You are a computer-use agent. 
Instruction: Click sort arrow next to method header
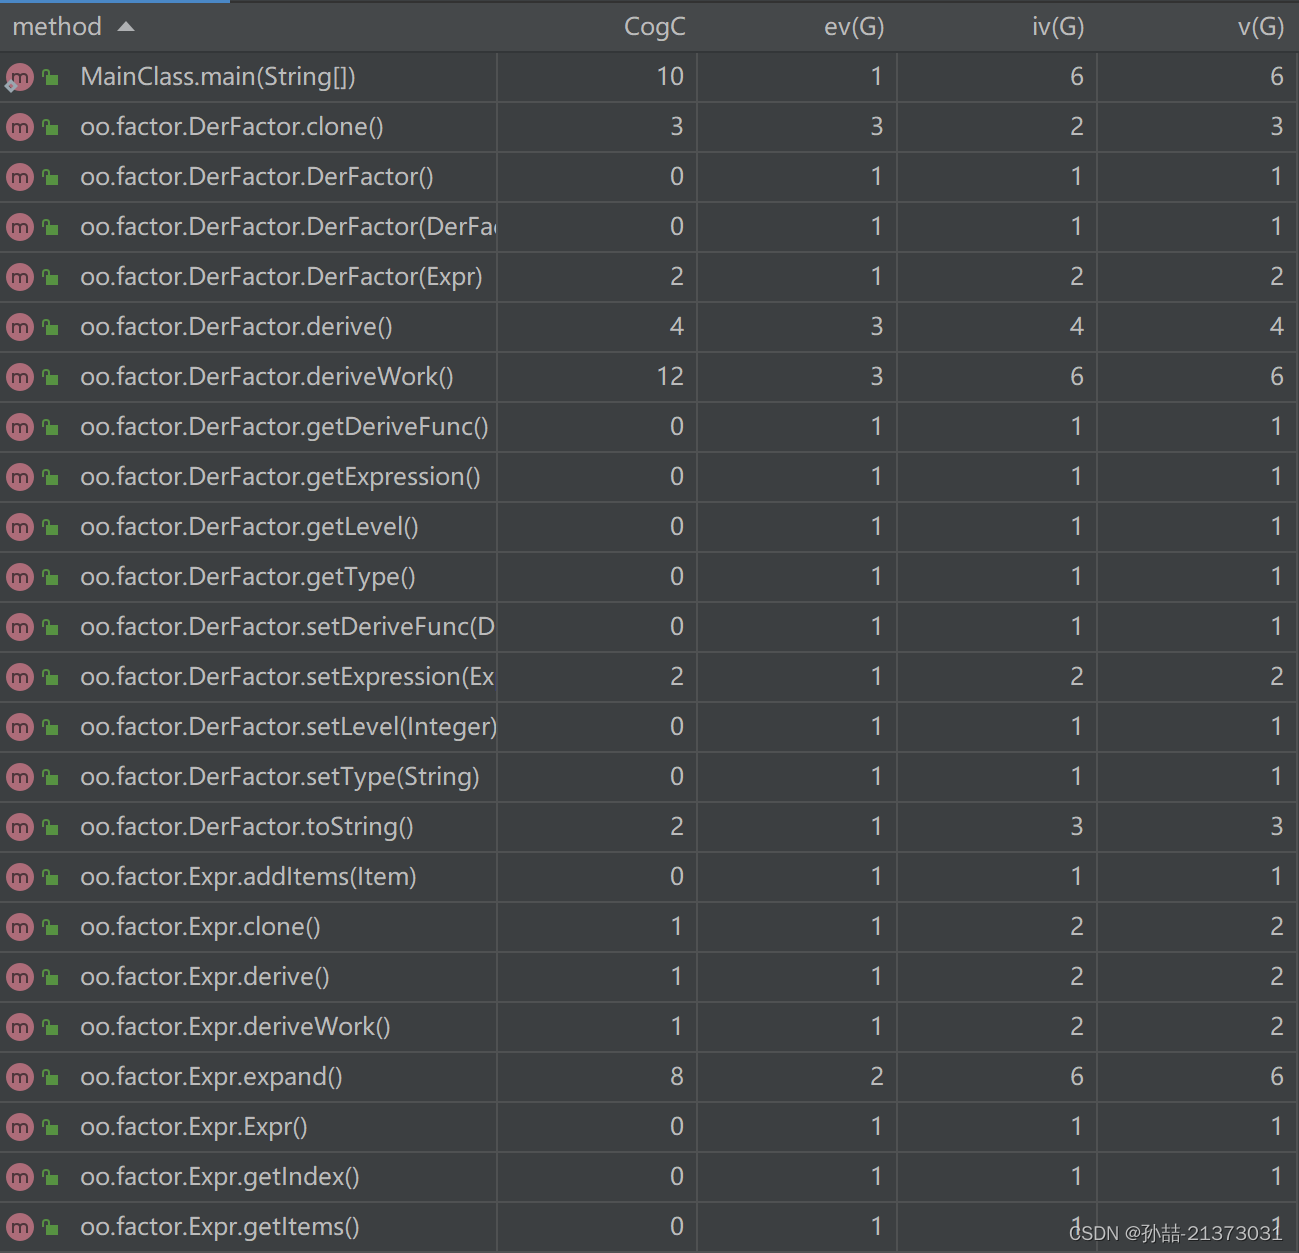click(126, 27)
